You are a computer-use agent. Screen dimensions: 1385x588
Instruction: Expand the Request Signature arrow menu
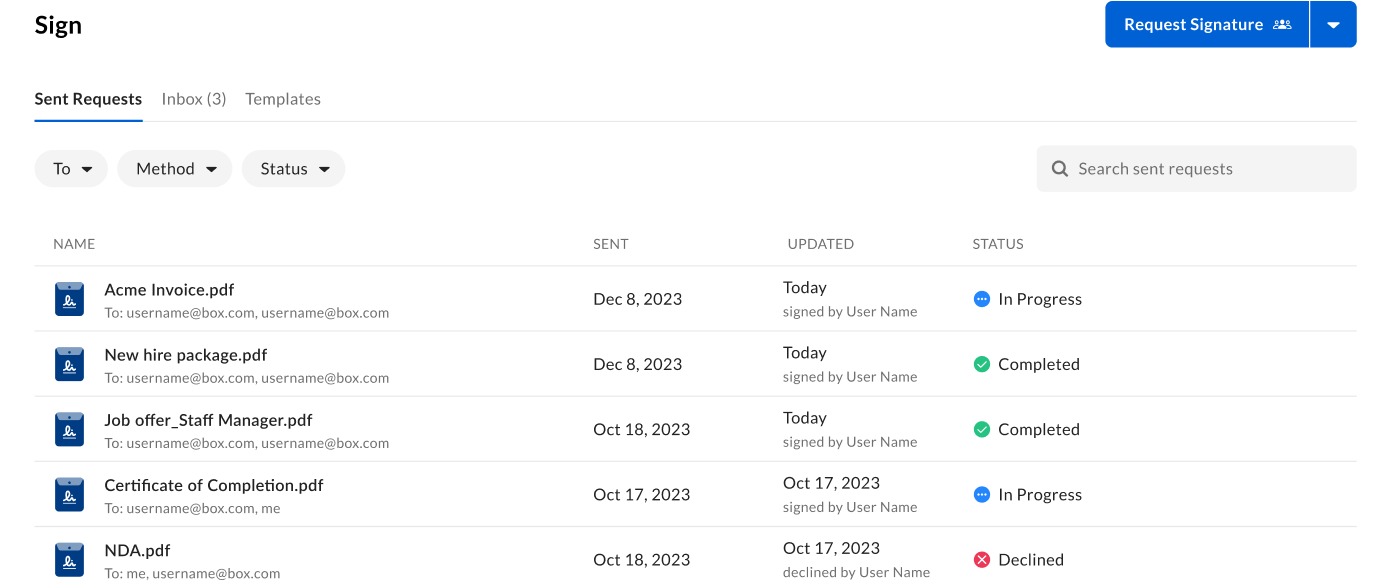point(1333,25)
